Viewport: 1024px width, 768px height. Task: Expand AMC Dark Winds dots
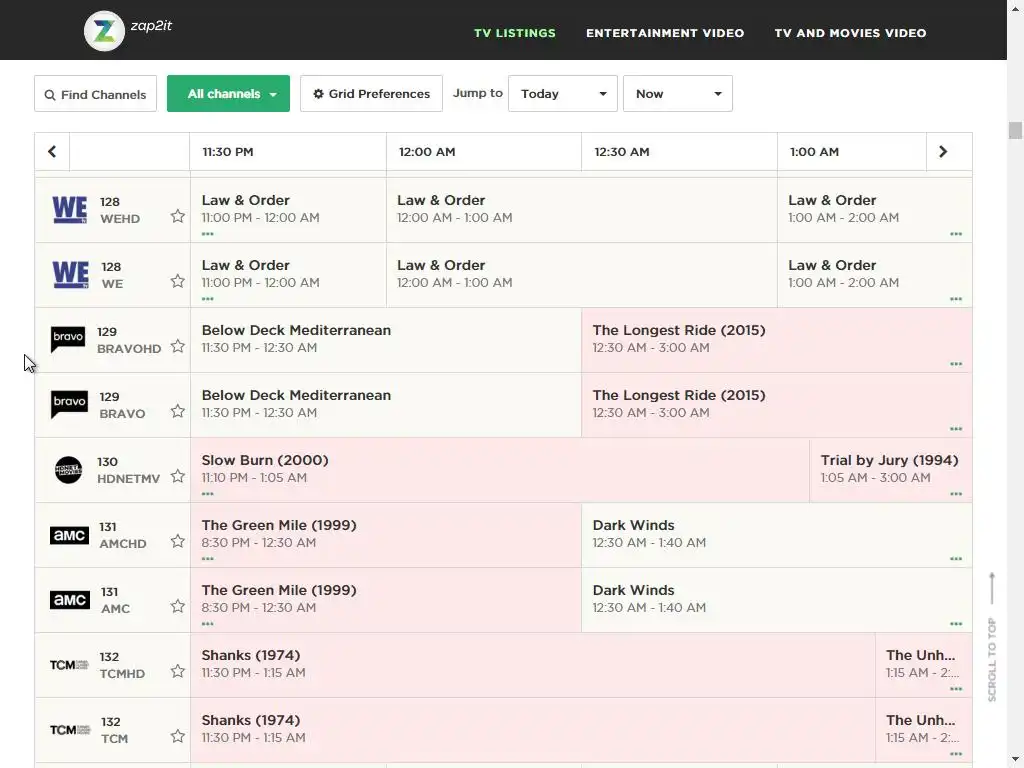[956, 624]
